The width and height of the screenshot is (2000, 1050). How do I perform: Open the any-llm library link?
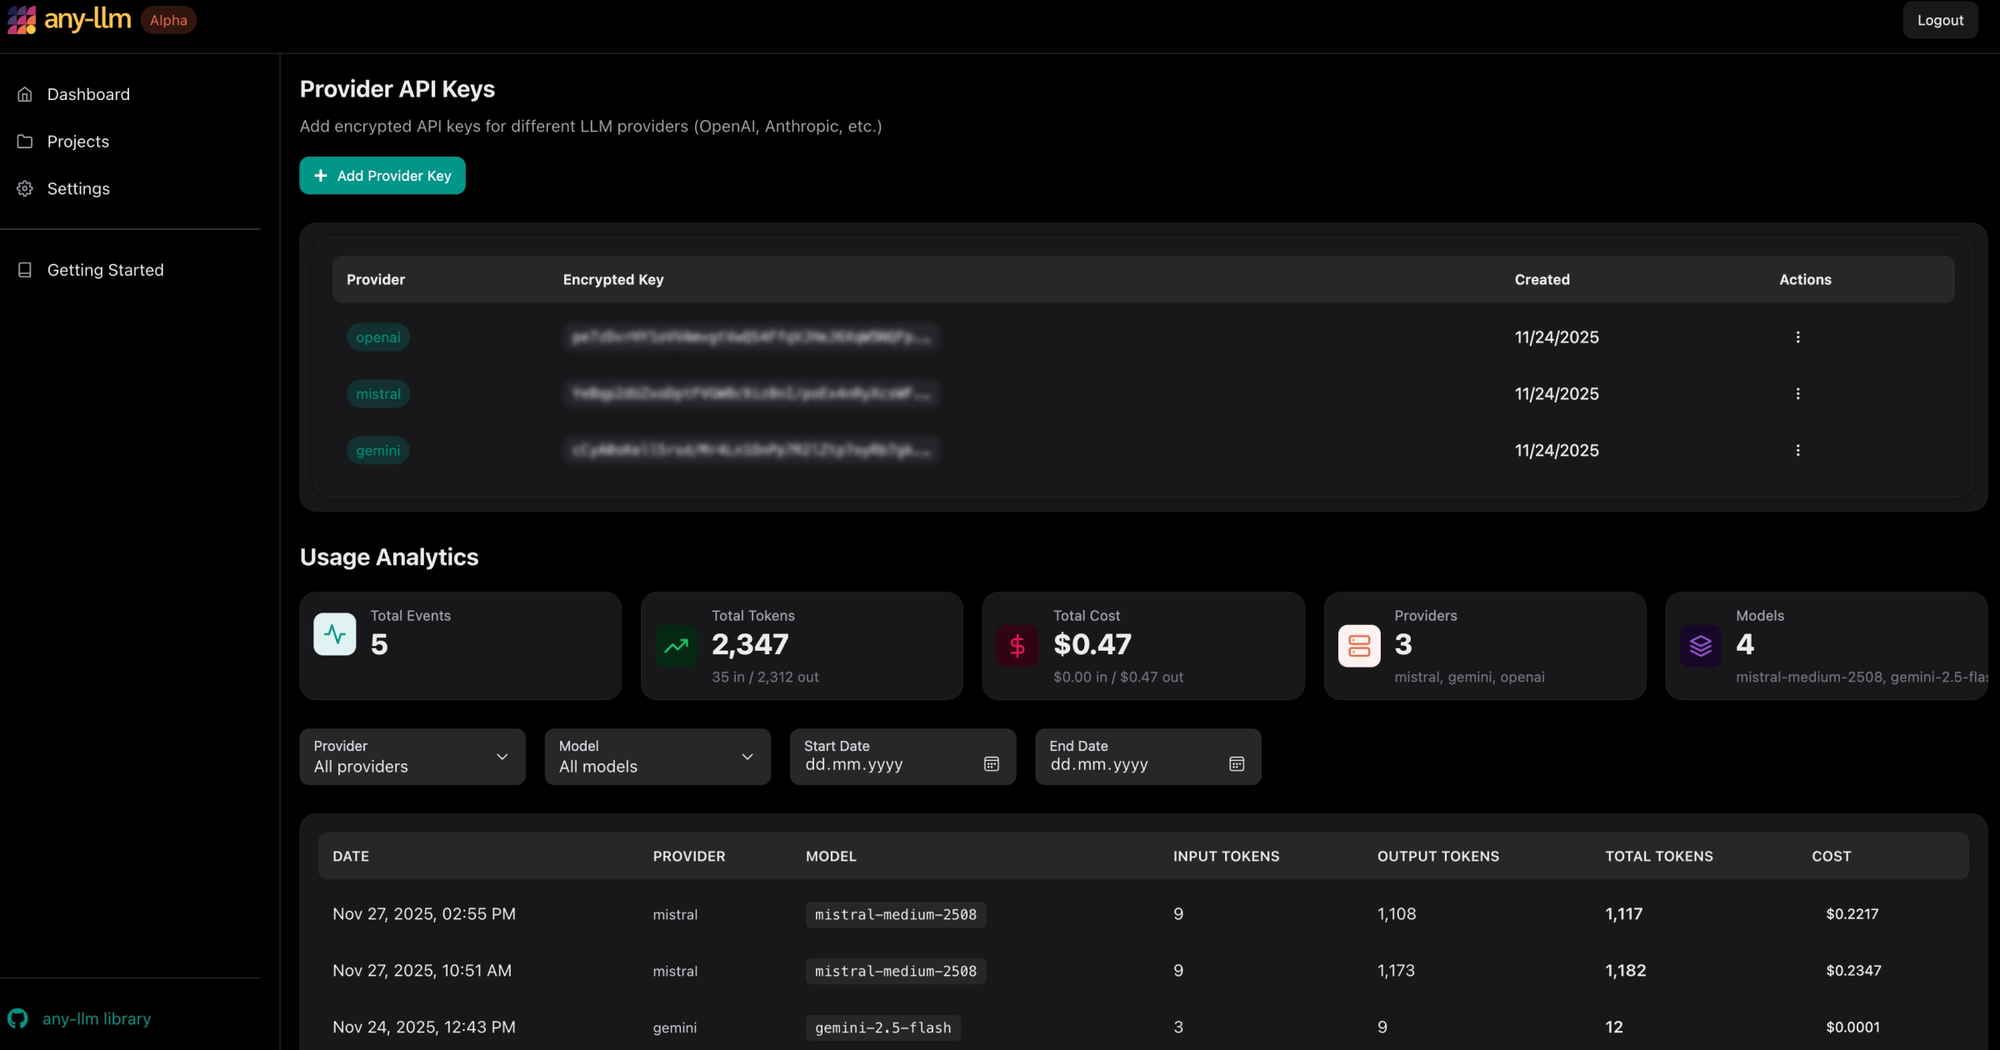(96, 1018)
